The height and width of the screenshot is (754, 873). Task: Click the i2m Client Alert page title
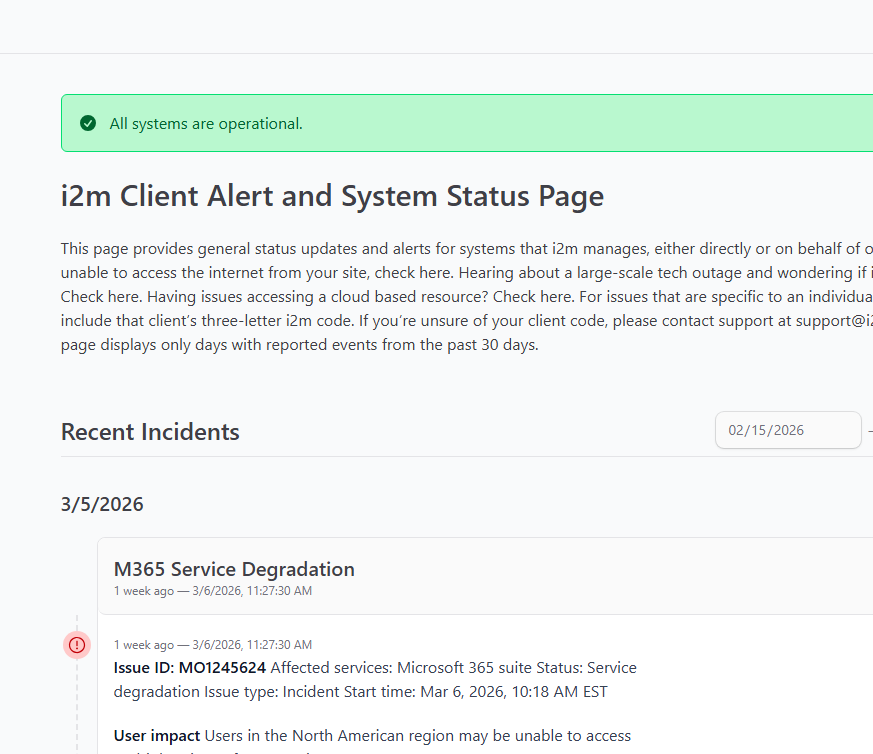coord(332,196)
